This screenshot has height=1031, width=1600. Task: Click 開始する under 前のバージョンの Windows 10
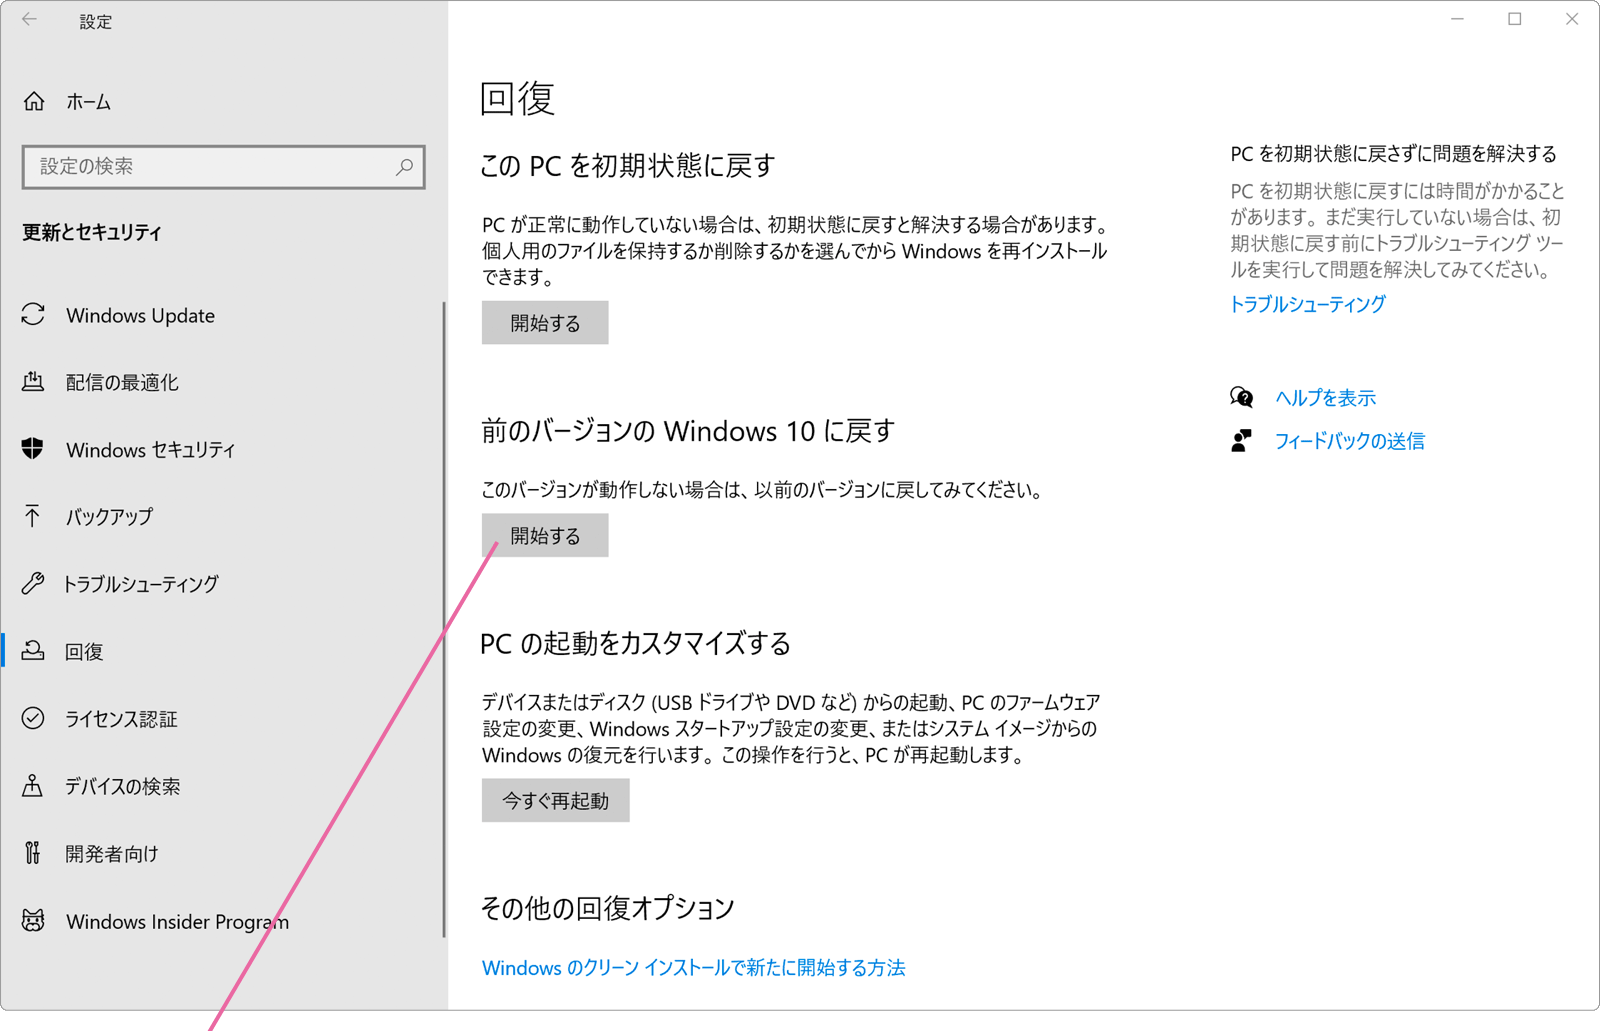click(545, 536)
